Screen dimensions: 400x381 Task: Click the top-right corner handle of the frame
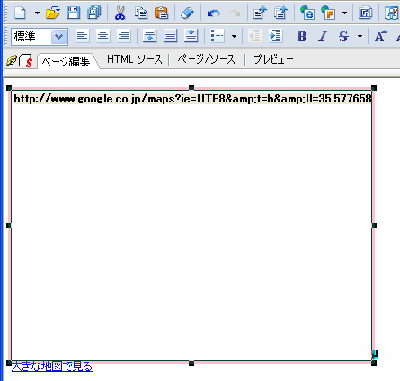[x=374, y=88]
